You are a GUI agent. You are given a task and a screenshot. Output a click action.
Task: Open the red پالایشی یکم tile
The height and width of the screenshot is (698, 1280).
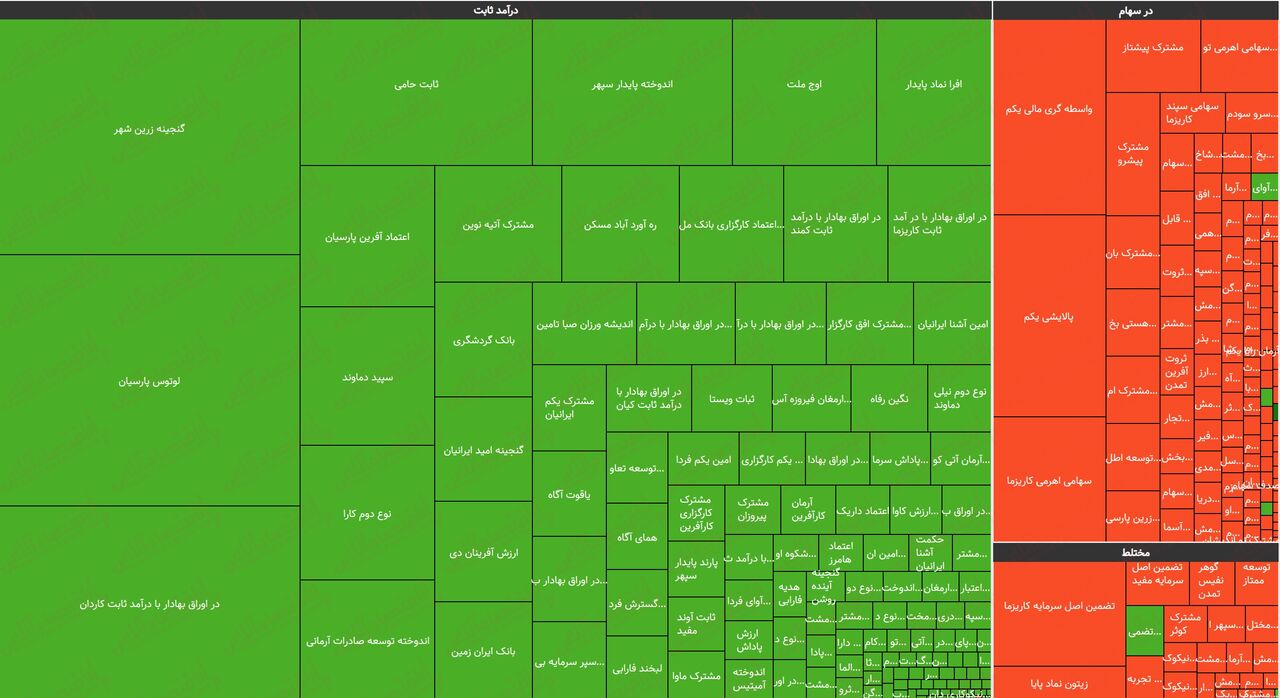click(x=1049, y=316)
